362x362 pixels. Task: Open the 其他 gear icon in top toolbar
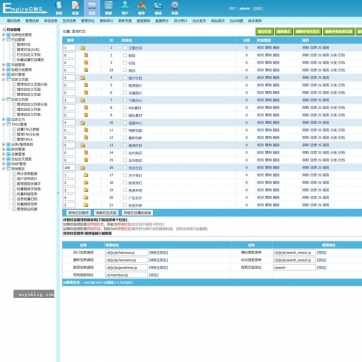(x=175, y=8)
